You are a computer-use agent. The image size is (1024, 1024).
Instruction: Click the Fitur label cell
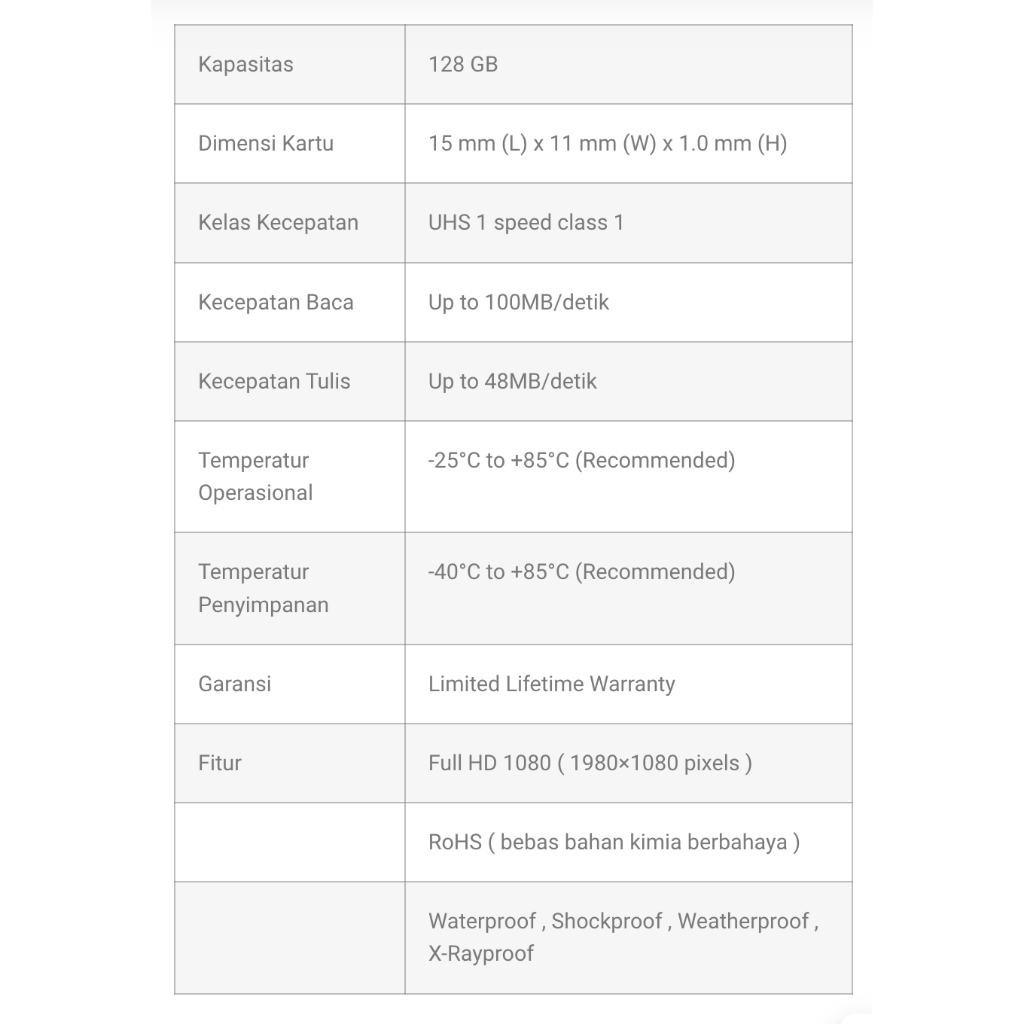point(220,764)
